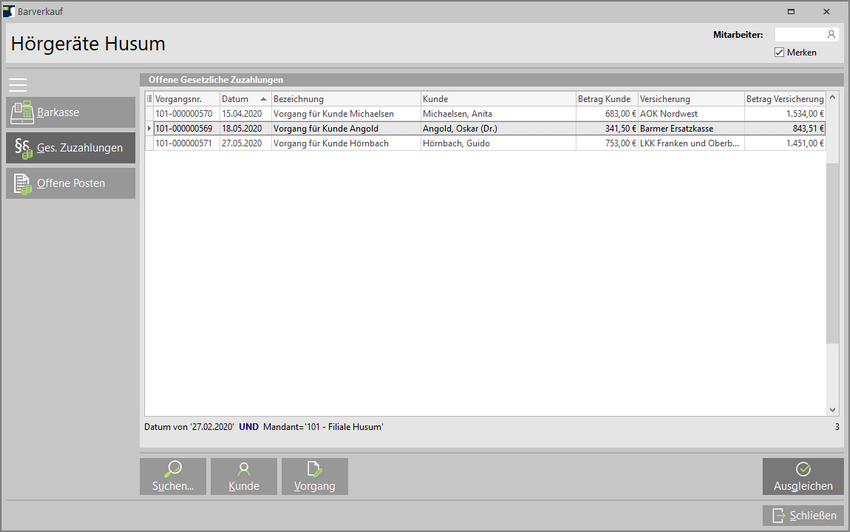
Task: Click the scrollbar down arrow in table
Action: 832,410
